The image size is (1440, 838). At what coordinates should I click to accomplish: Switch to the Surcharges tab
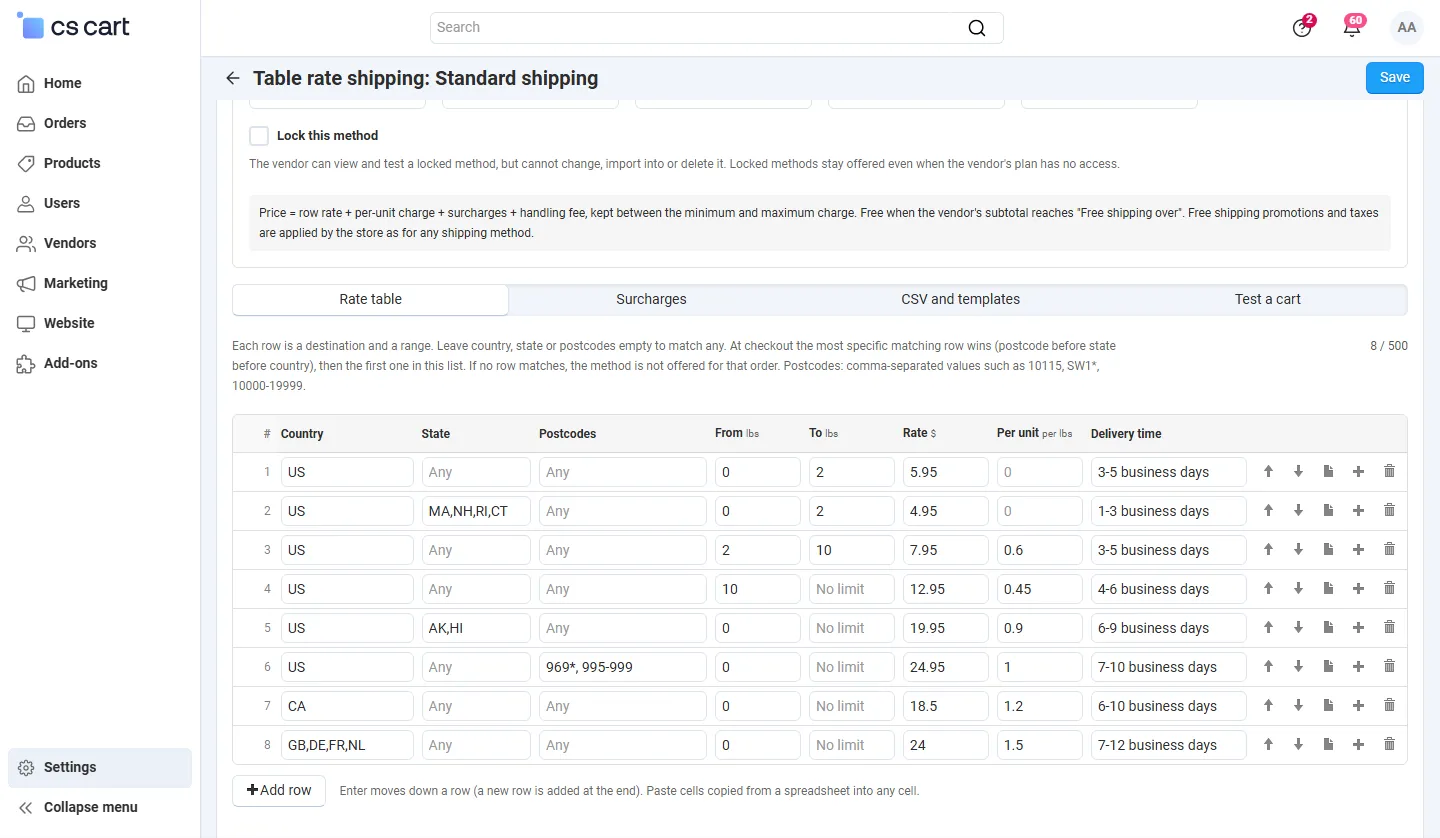(651, 299)
